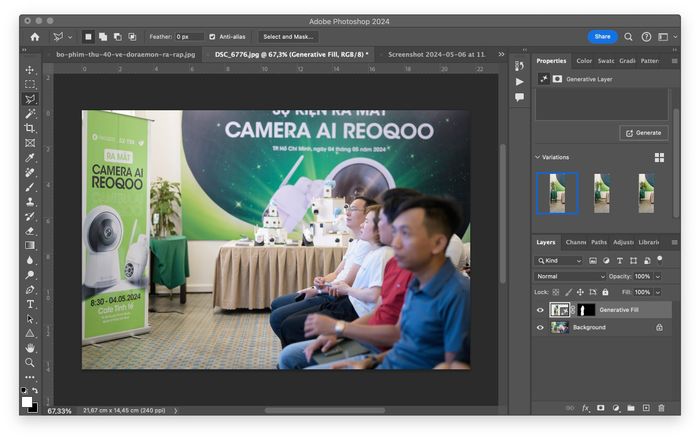
Task: Open the Fill slider dropdown arrow
Action: (658, 292)
